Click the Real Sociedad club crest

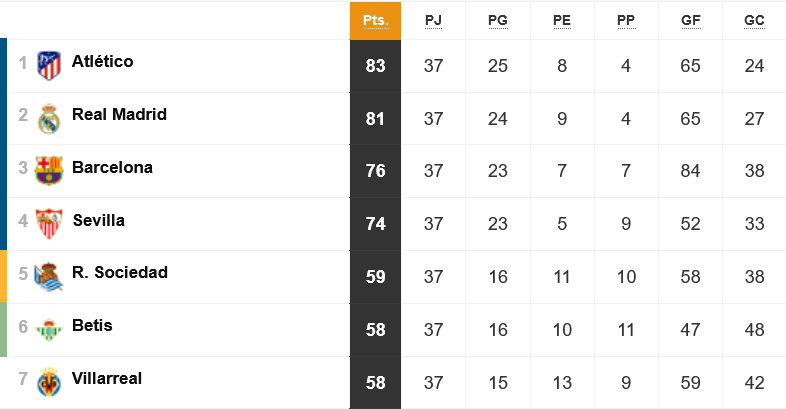49,277
